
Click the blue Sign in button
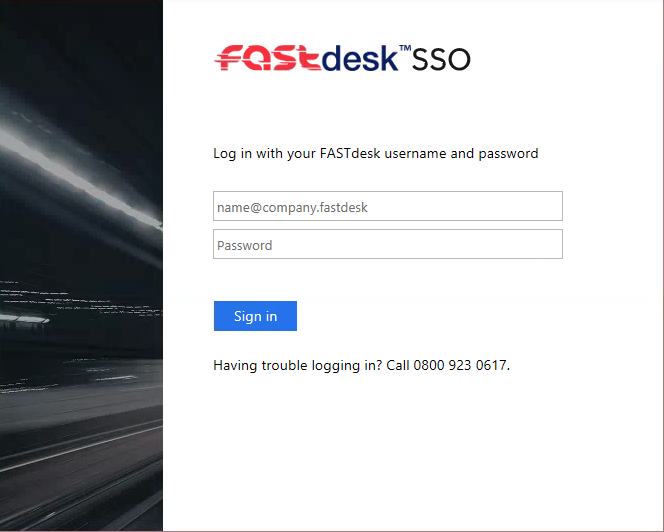[x=255, y=316]
